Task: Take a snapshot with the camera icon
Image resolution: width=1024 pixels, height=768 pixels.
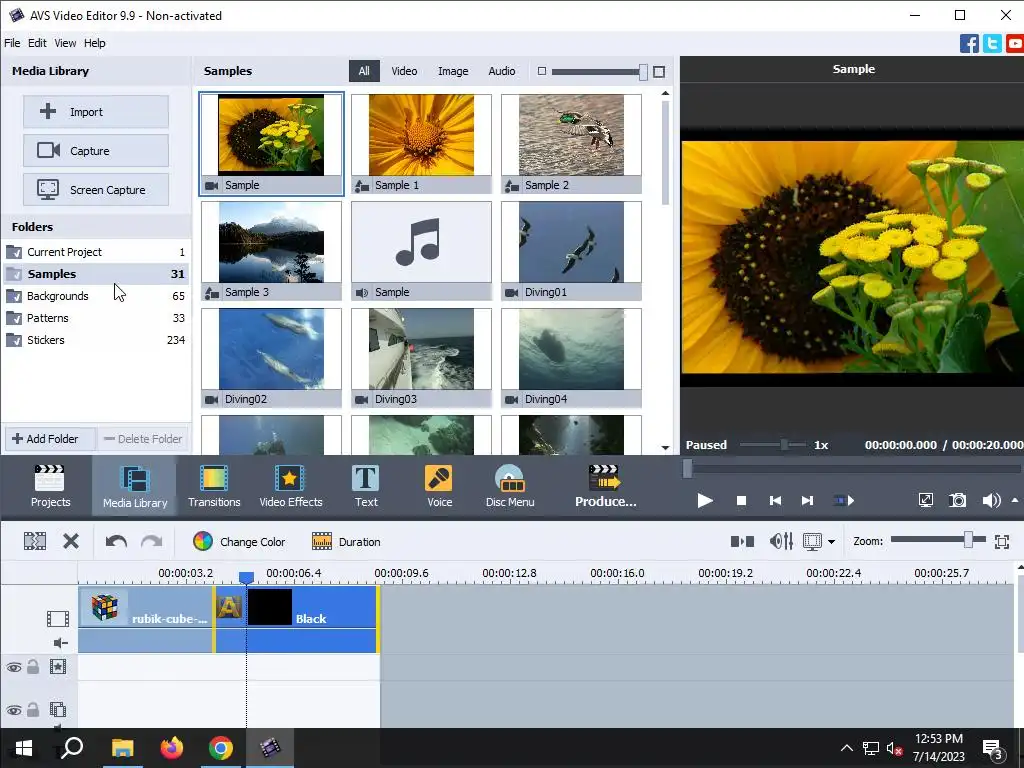Action: pyautogui.click(x=957, y=500)
